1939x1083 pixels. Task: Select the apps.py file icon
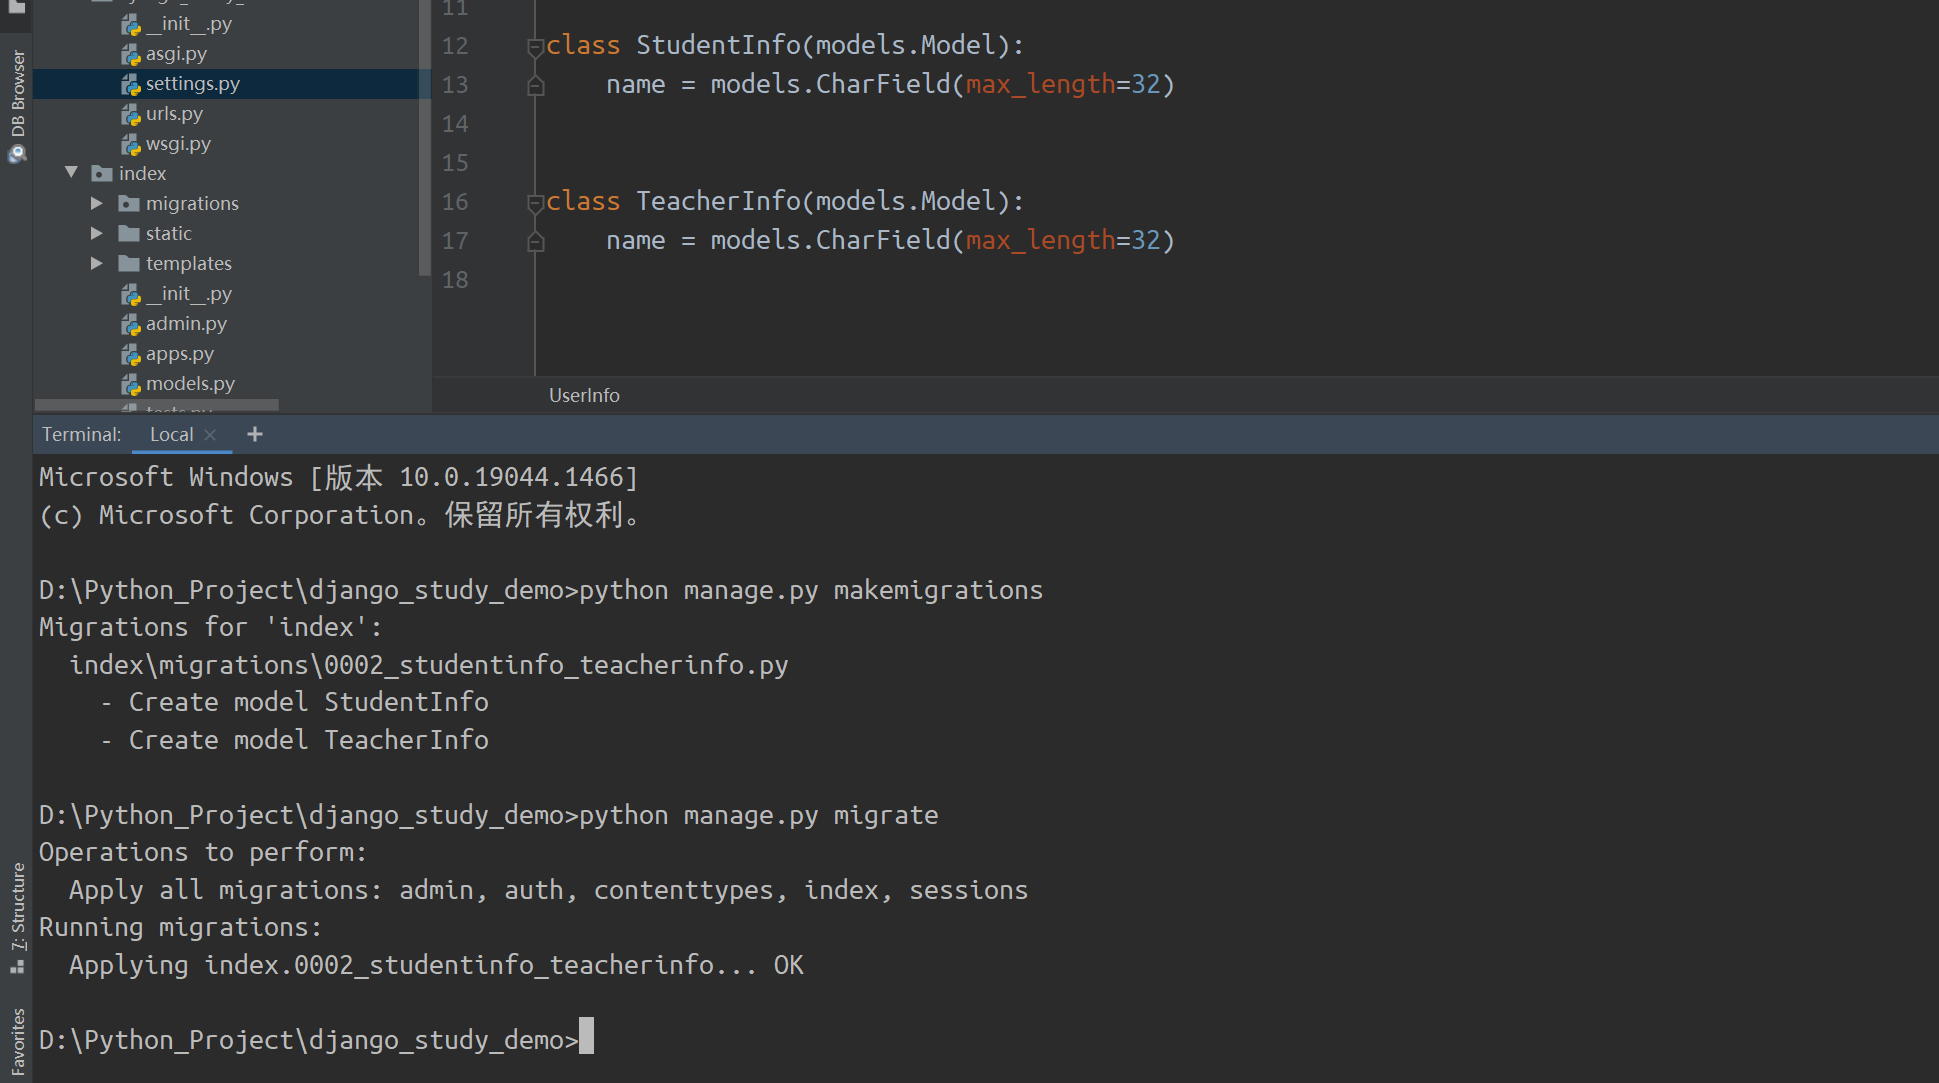129,353
